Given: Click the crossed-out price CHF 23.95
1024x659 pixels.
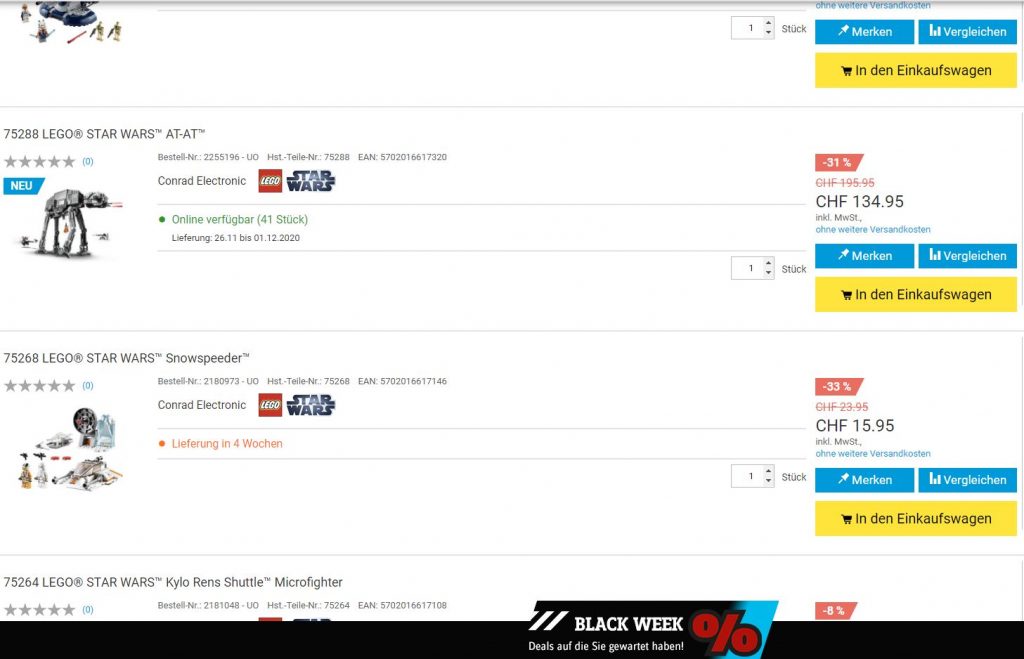Looking at the screenshot, I should coord(842,407).
